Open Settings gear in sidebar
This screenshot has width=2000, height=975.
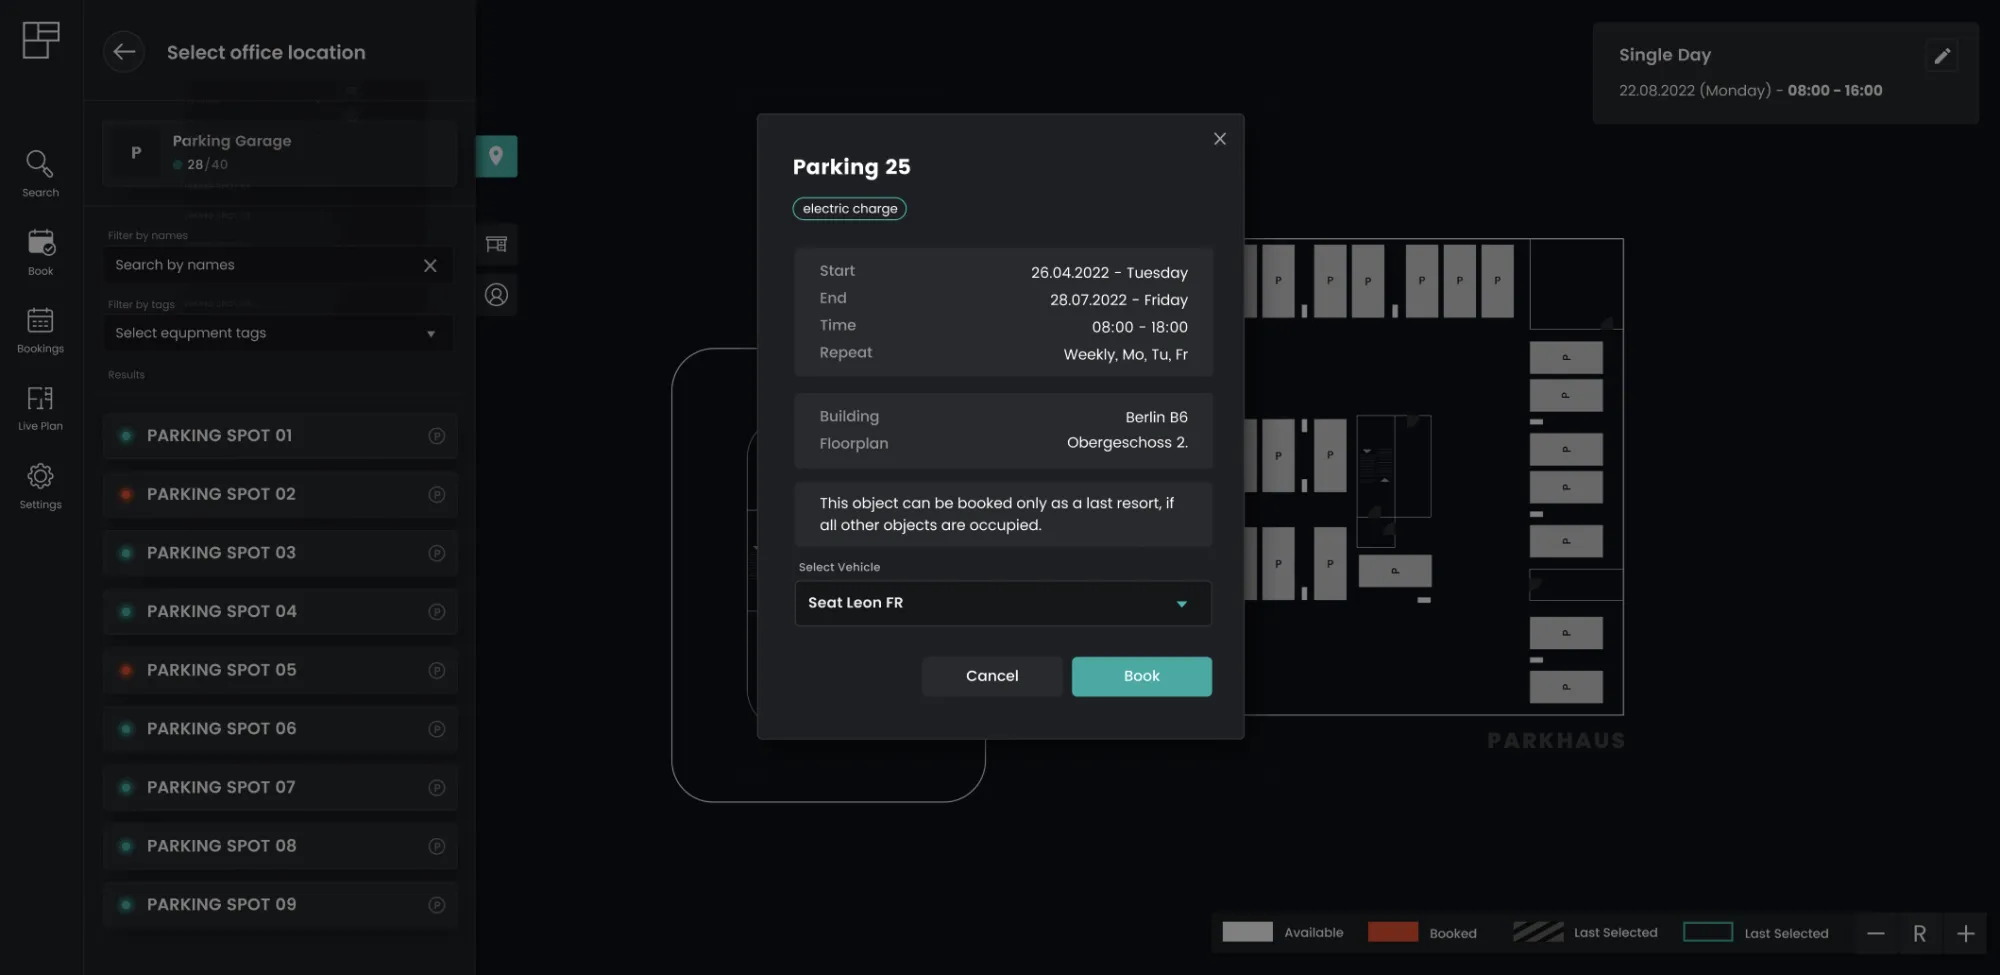point(40,485)
